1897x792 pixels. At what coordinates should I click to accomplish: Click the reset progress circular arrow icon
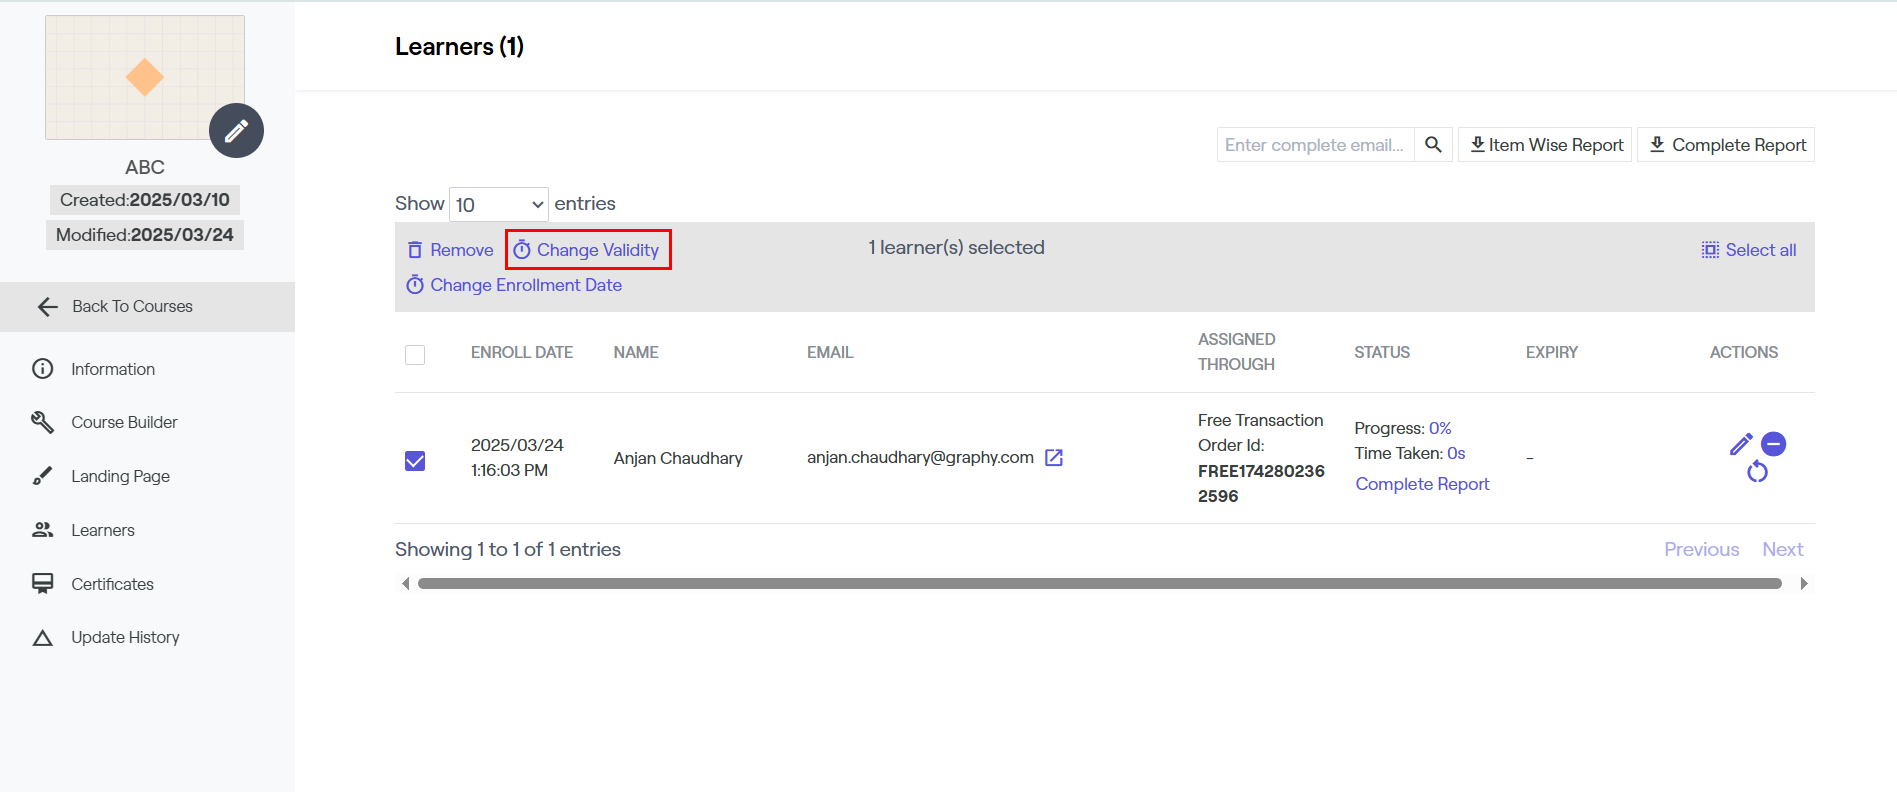pos(1757,472)
